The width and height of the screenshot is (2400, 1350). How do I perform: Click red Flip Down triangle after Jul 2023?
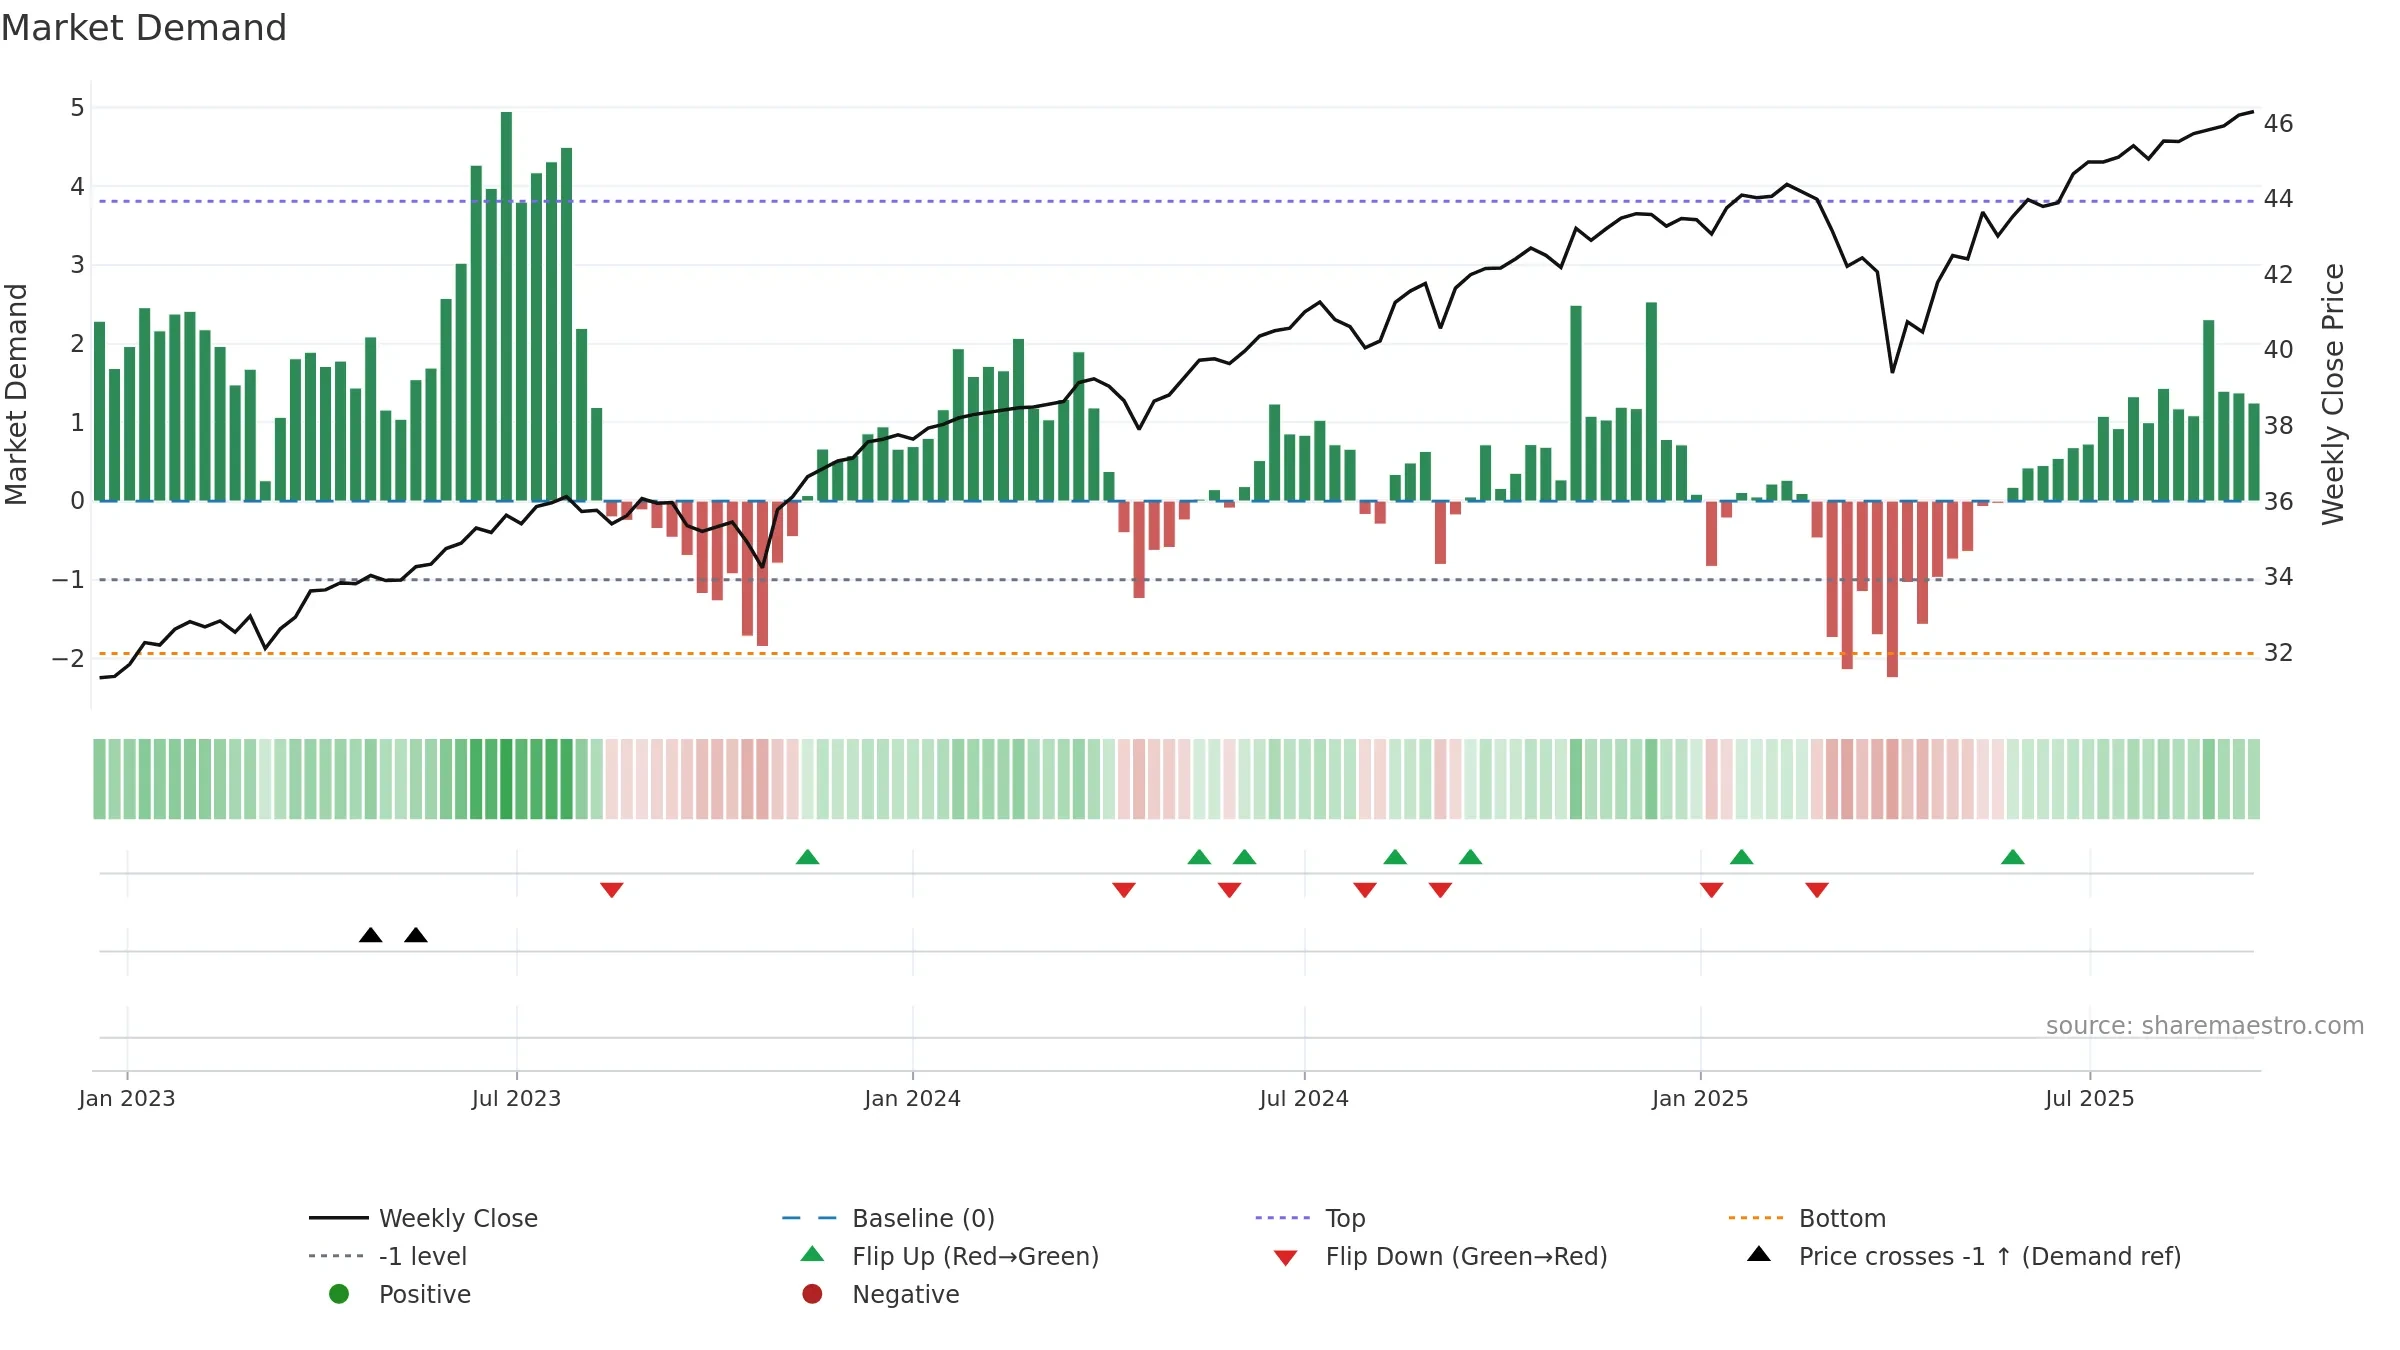point(612,890)
